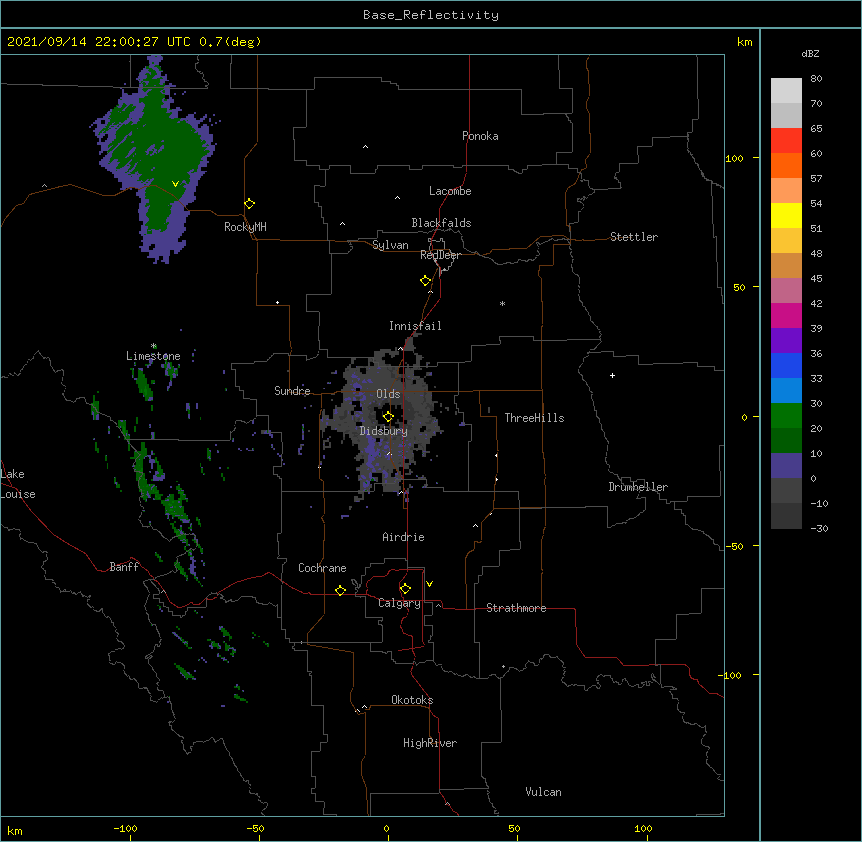Click the white plus marker west of Drumheller

612,375
